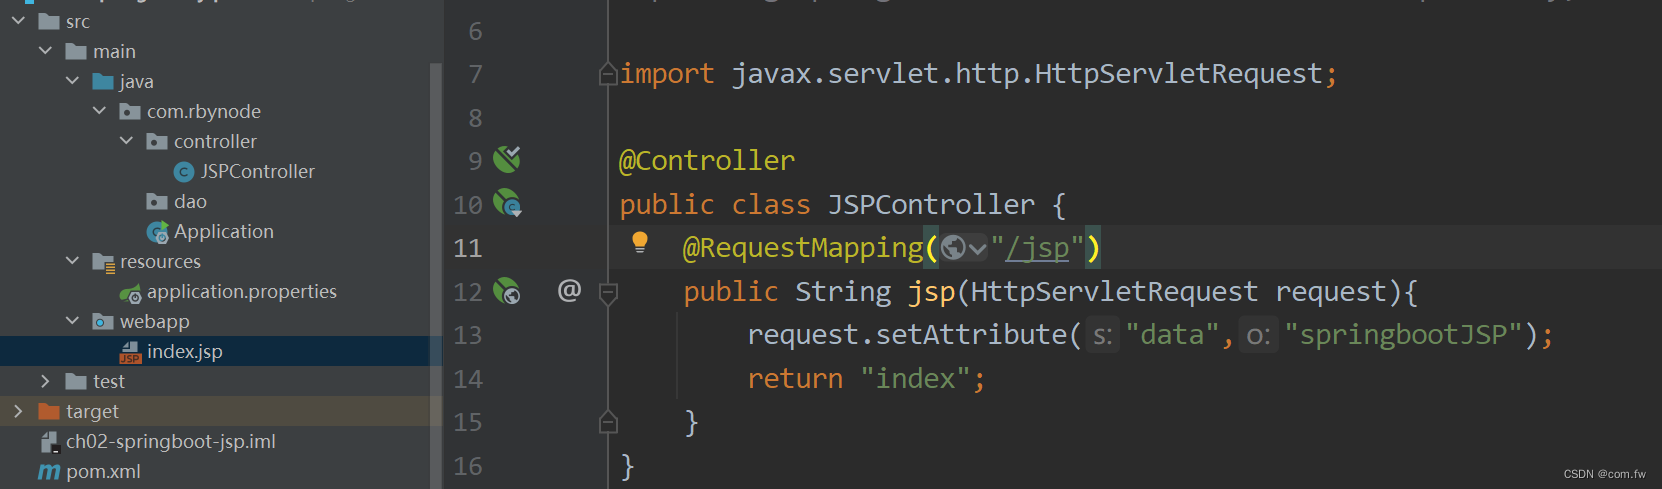Viewport: 1662px width, 489px height.
Task: Click the src folder icon
Action: tap(49, 21)
